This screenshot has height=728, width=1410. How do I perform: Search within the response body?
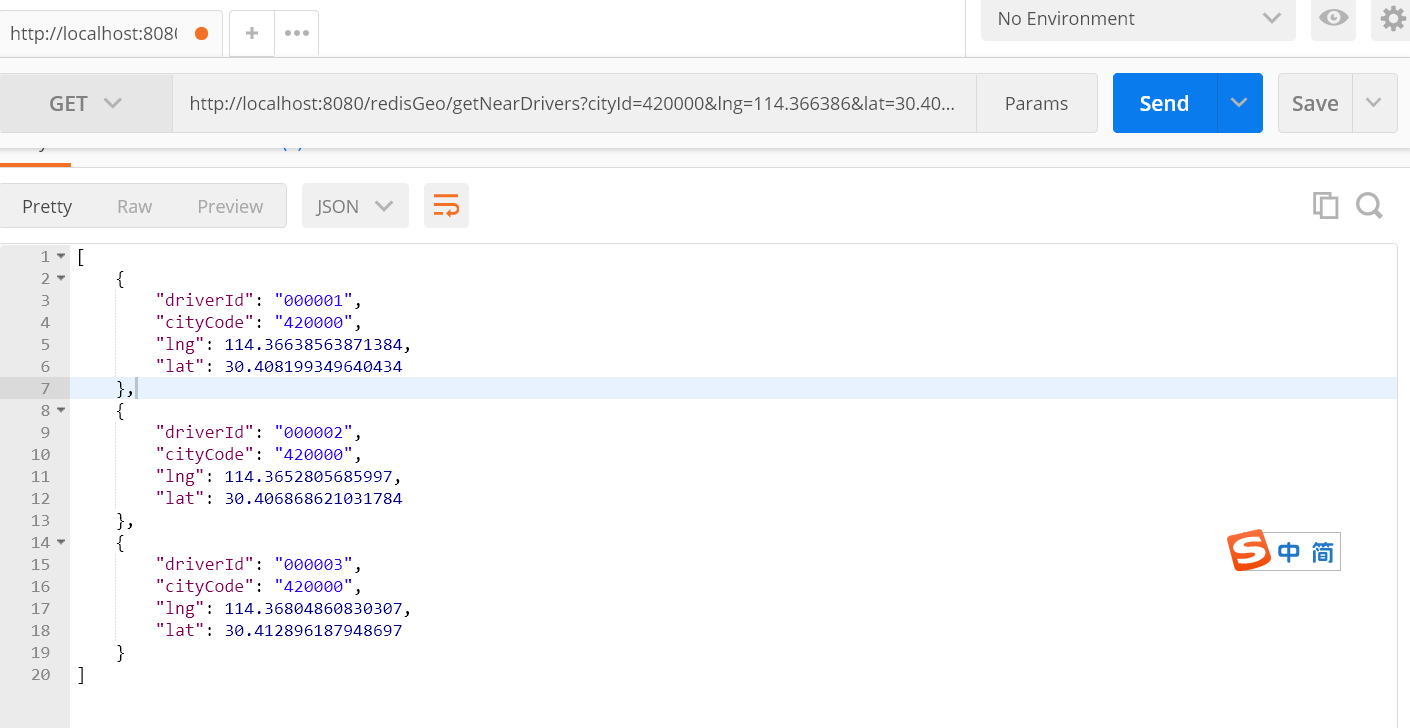(1369, 206)
